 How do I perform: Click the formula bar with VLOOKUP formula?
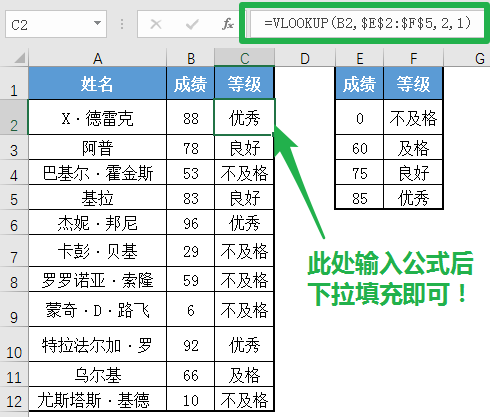(367, 23)
